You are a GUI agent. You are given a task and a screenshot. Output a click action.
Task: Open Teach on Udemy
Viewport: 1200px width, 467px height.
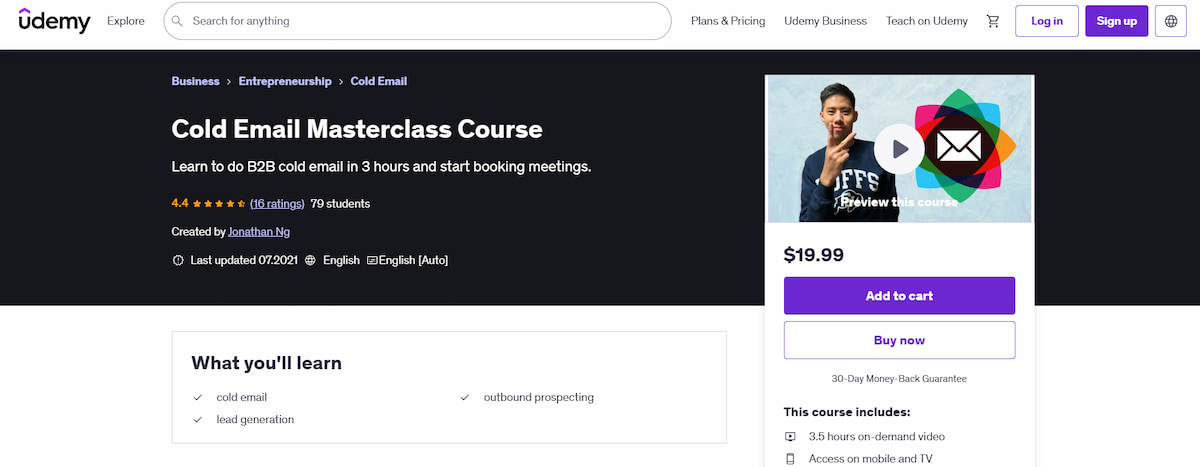[x=926, y=21]
